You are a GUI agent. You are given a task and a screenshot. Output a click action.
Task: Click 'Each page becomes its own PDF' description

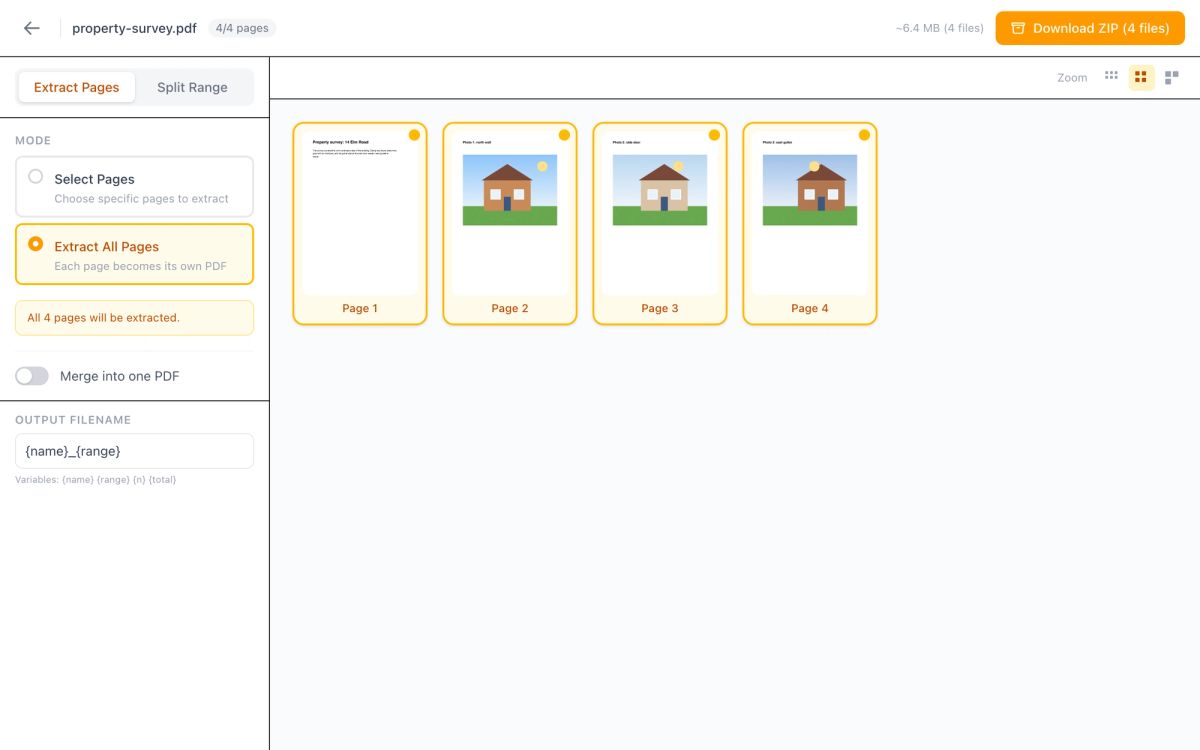(x=141, y=266)
